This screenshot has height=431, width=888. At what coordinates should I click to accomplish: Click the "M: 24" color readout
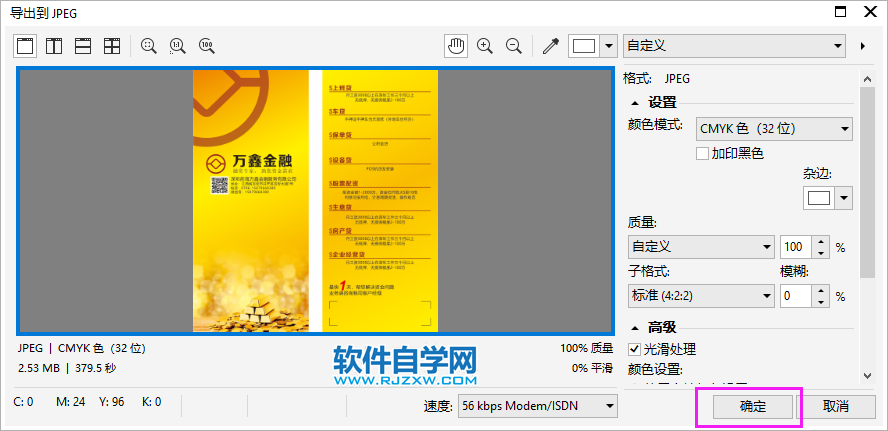tap(71, 402)
